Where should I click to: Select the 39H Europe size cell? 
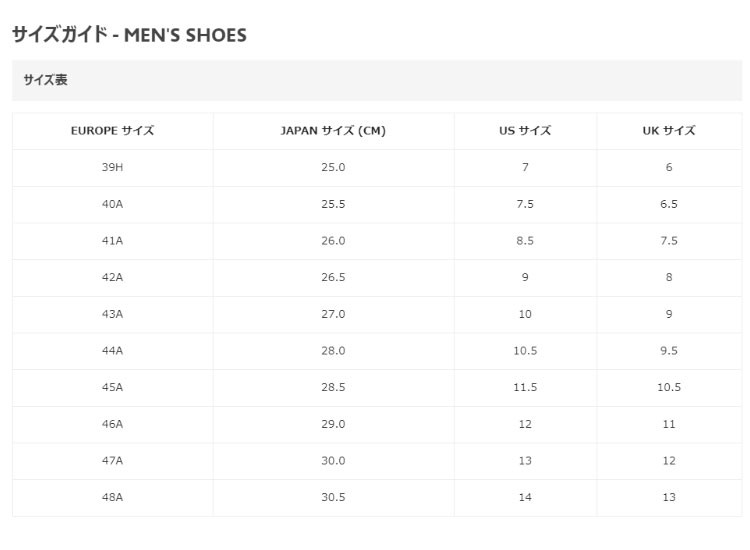point(112,167)
